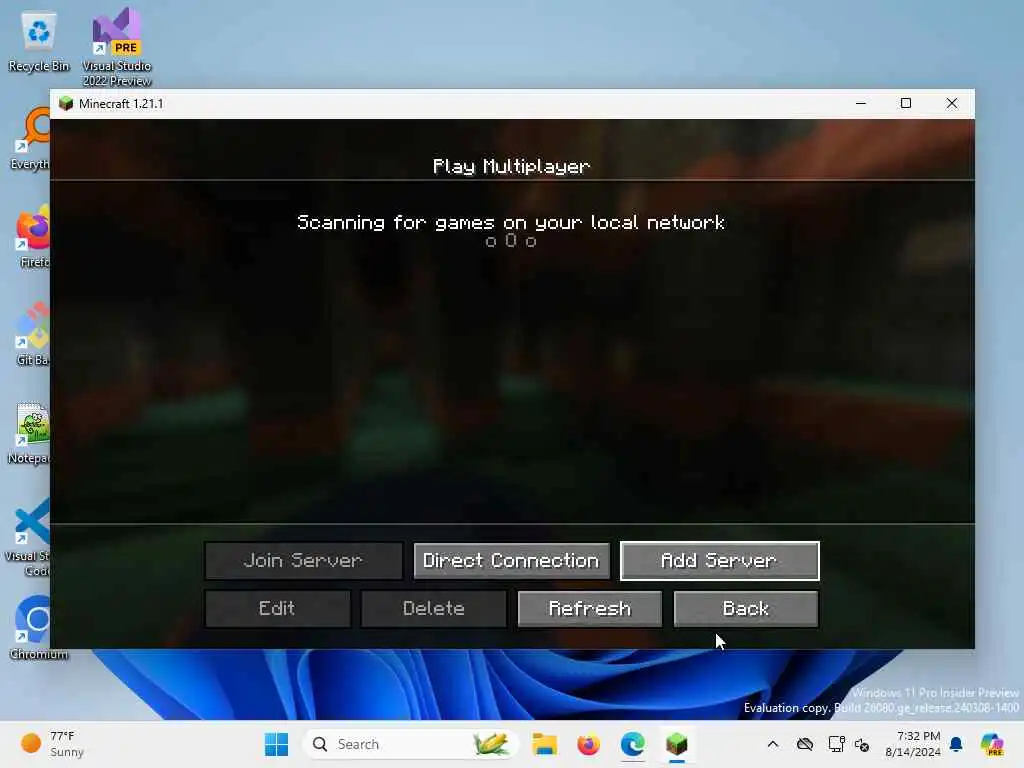Image resolution: width=1024 pixels, height=768 pixels.
Task: Click the taskbar Search box
Action: tap(410, 744)
